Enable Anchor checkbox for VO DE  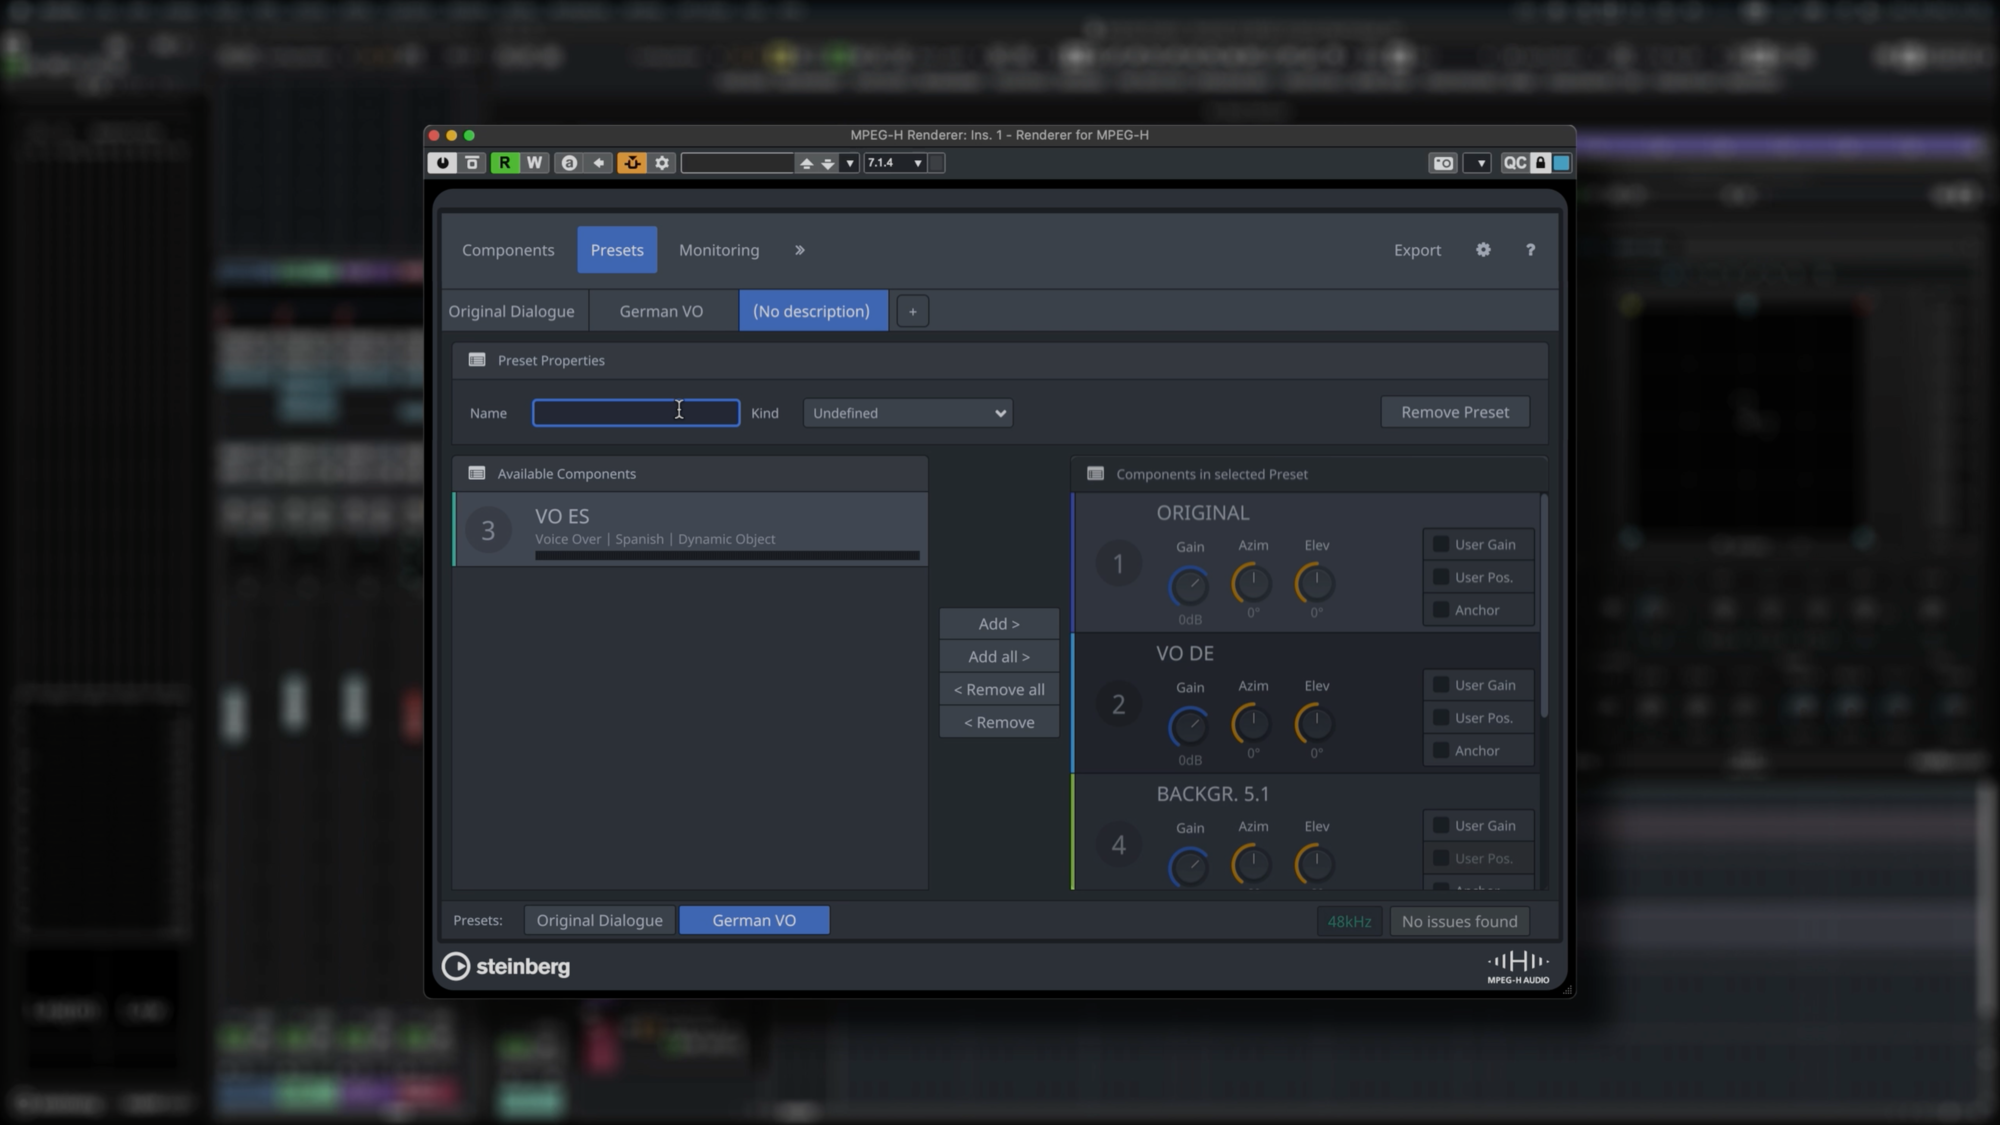point(1441,751)
